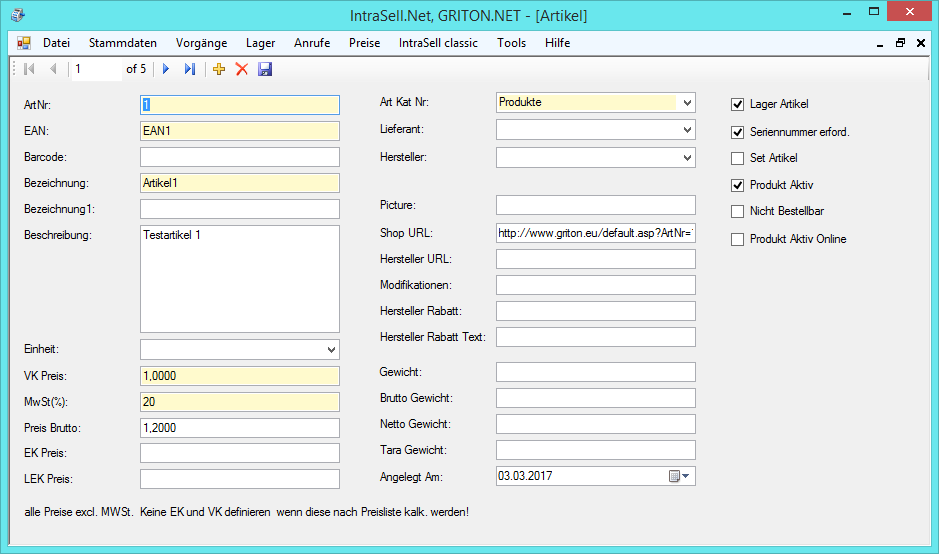The image size is (939, 554).
Task: Click the Barcode field
Action: tap(240, 157)
